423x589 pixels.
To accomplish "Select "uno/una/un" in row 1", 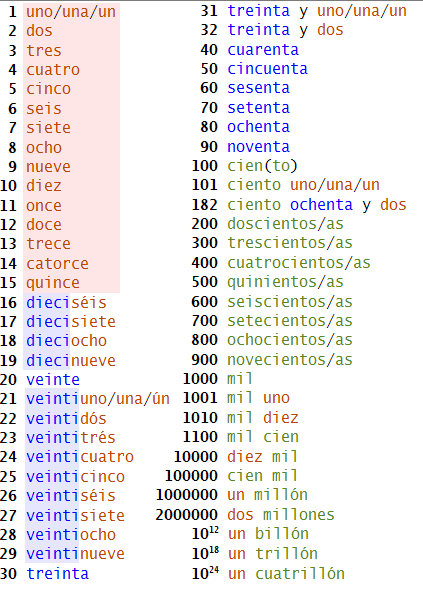I will [x=71, y=12].
